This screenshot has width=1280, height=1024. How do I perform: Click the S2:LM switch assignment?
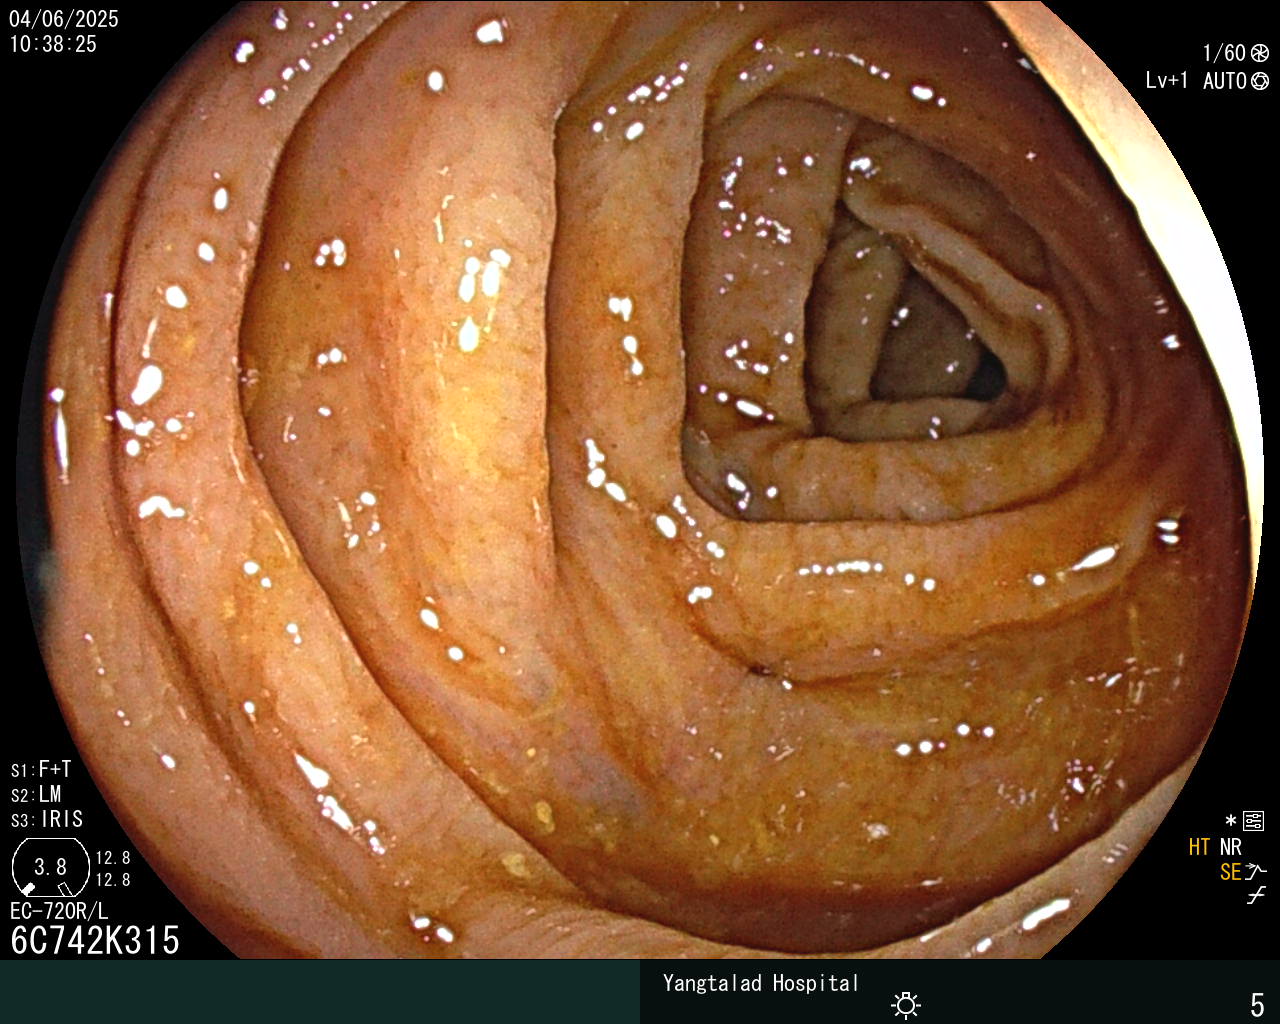[36, 794]
